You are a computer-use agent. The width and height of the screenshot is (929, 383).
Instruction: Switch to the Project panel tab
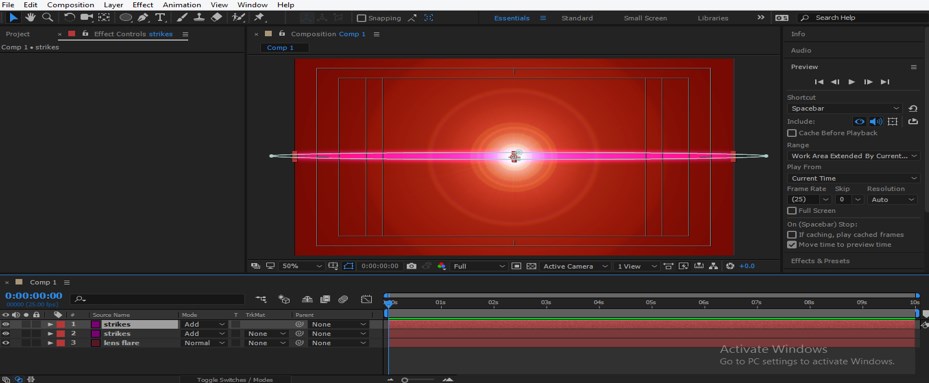[18, 34]
